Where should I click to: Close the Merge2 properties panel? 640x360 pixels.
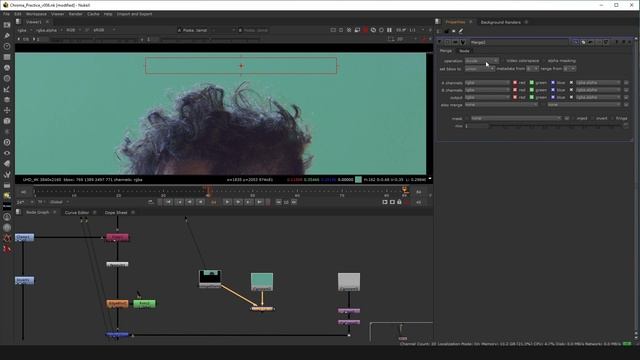[x=630, y=42]
